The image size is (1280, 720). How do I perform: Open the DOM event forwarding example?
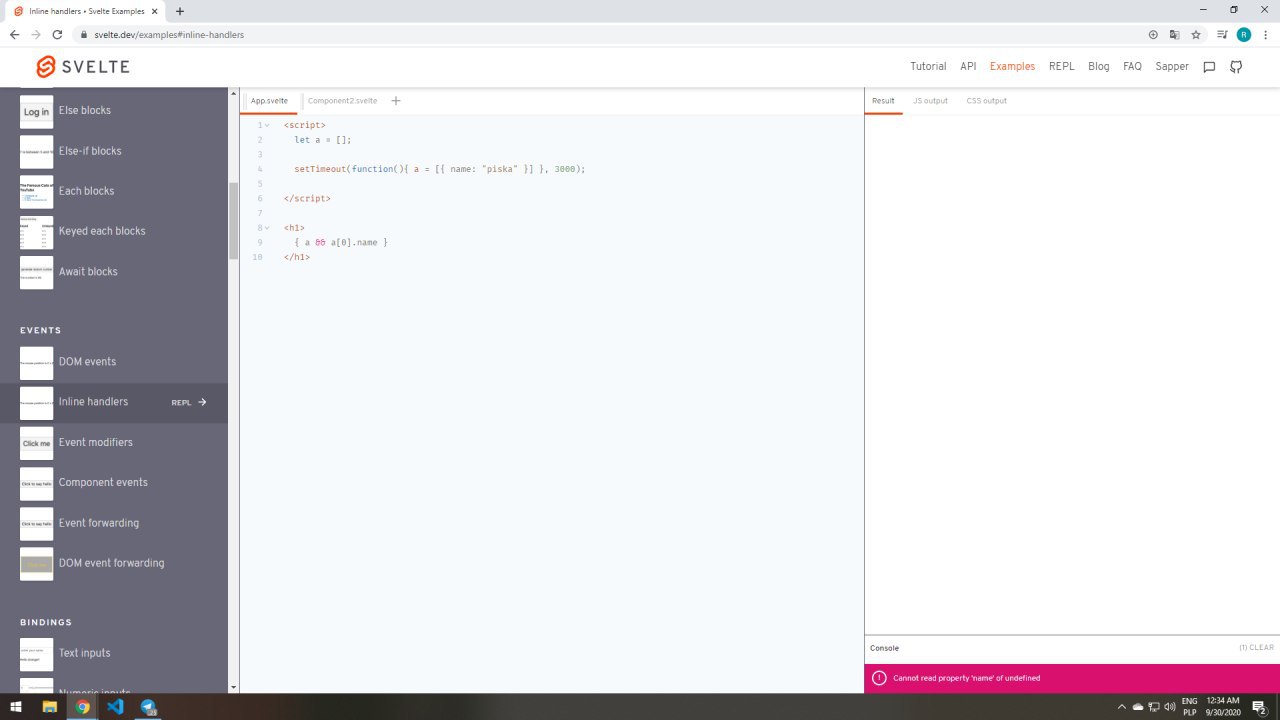click(x=114, y=563)
